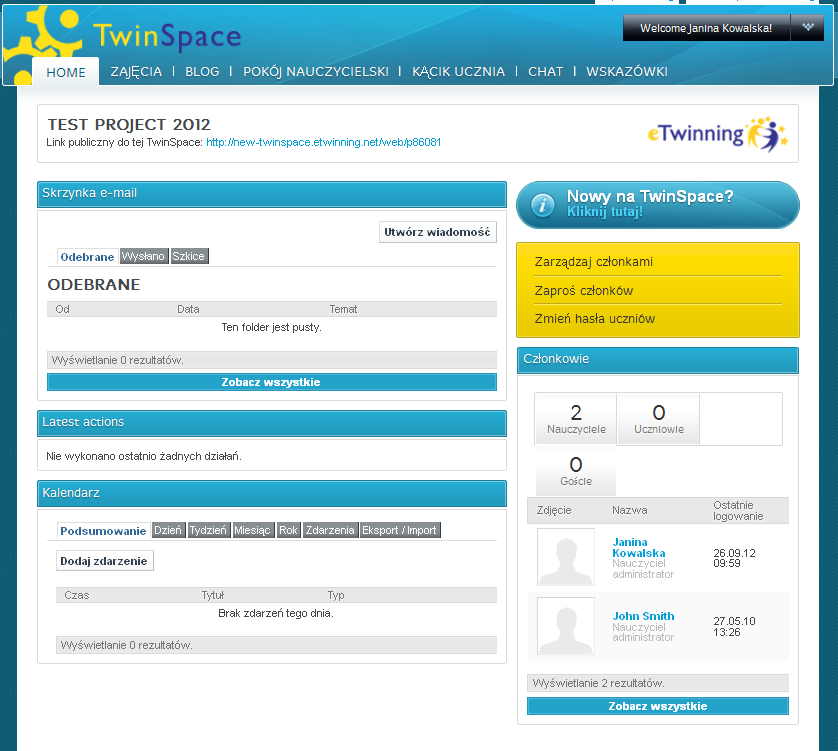Viewport: 838px width, 751px height.
Task: Open KĄCIK UCZNIA in navigation
Action: (x=458, y=72)
